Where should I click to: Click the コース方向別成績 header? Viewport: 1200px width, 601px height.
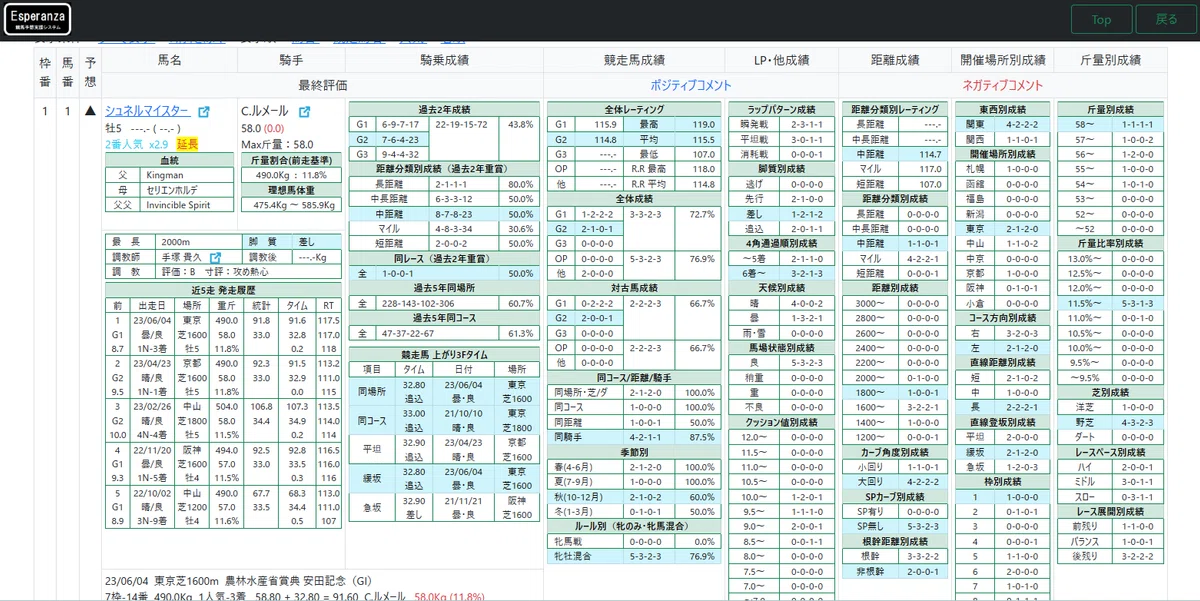[x=1002, y=318]
